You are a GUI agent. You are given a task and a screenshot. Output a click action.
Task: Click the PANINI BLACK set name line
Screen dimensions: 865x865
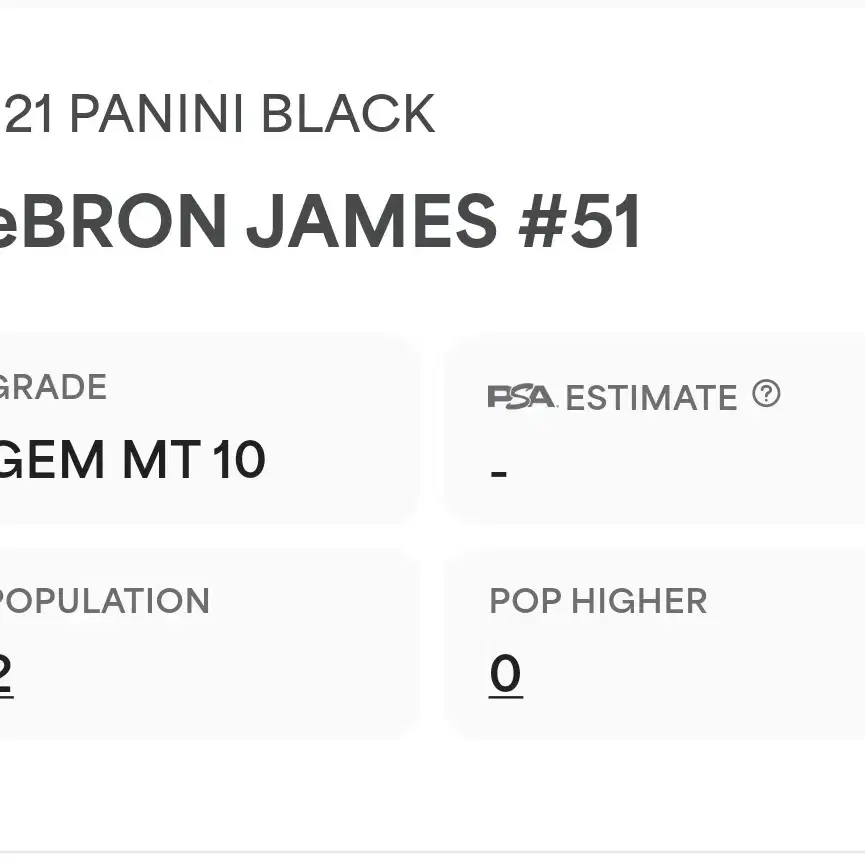[x=217, y=114]
